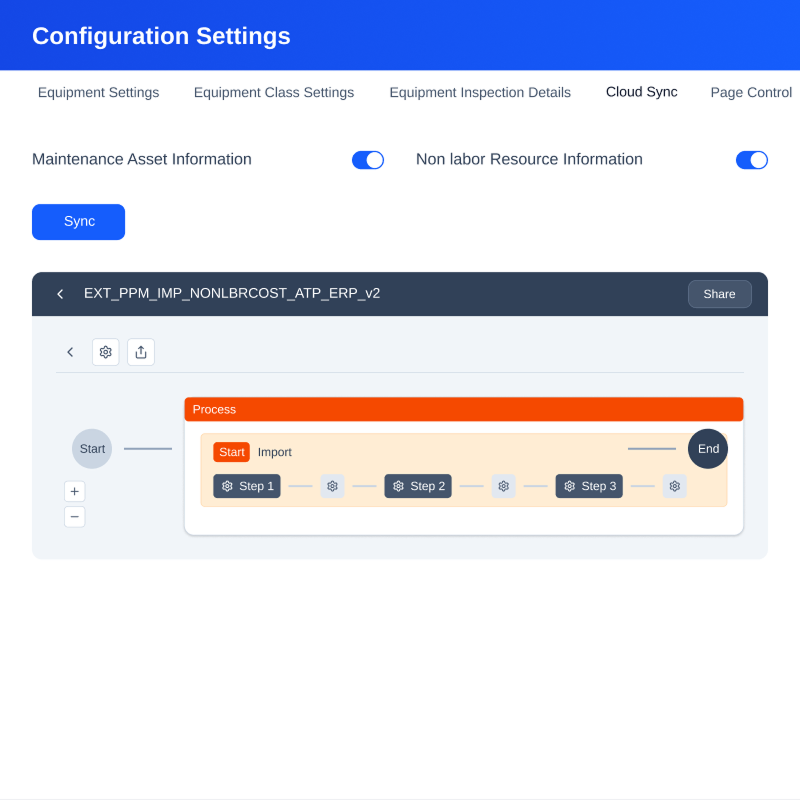Click the export/share icon in the flow toolbar
The height and width of the screenshot is (800, 800).
click(x=141, y=352)
